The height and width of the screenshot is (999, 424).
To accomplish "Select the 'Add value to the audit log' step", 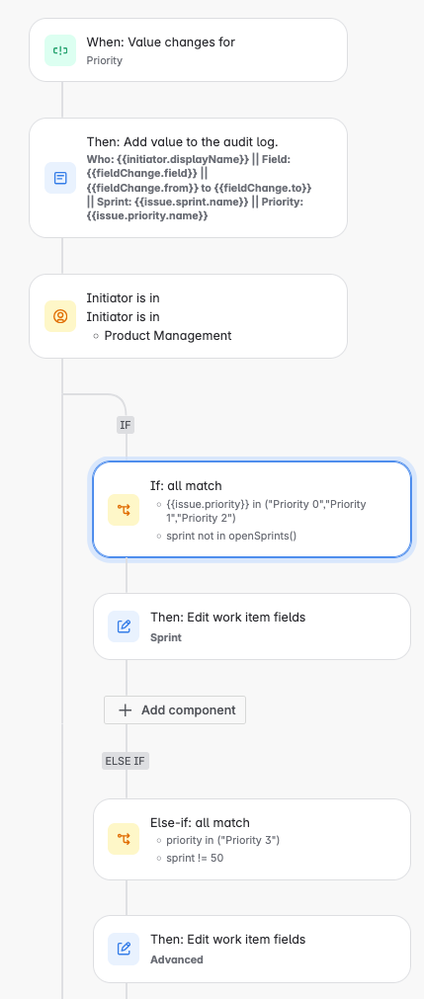I will point(188,178).
